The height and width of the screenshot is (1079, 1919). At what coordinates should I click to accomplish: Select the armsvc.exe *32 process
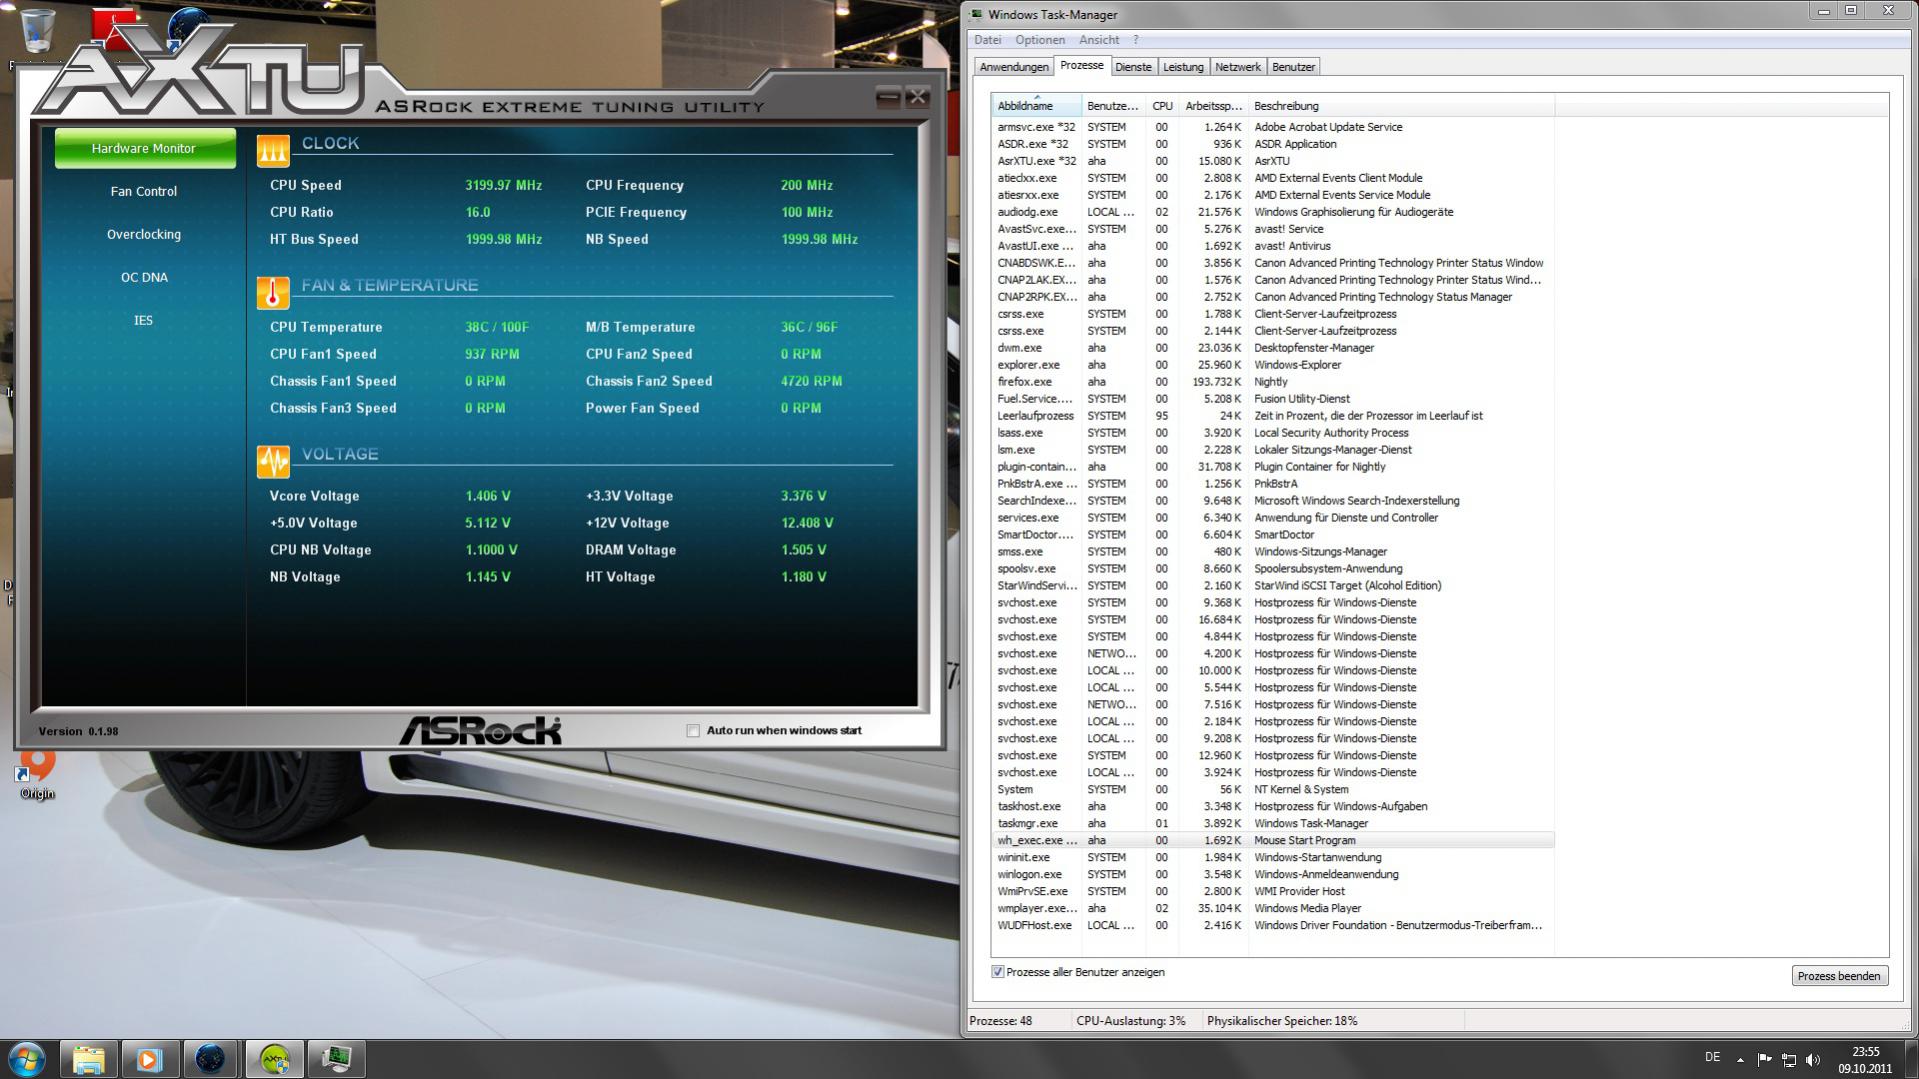coord(1273,127)
